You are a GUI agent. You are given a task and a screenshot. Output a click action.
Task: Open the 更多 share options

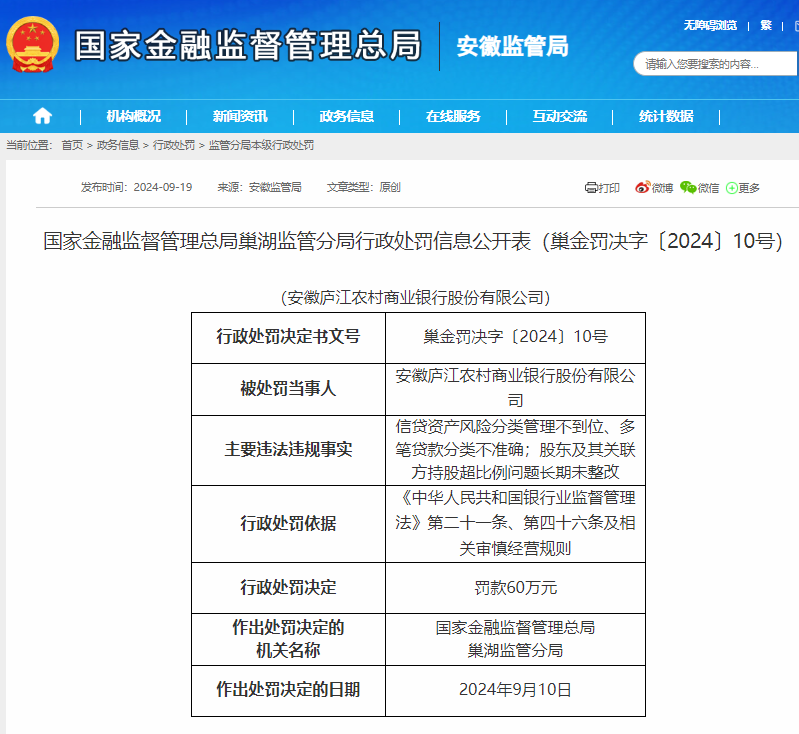(743, 187)
